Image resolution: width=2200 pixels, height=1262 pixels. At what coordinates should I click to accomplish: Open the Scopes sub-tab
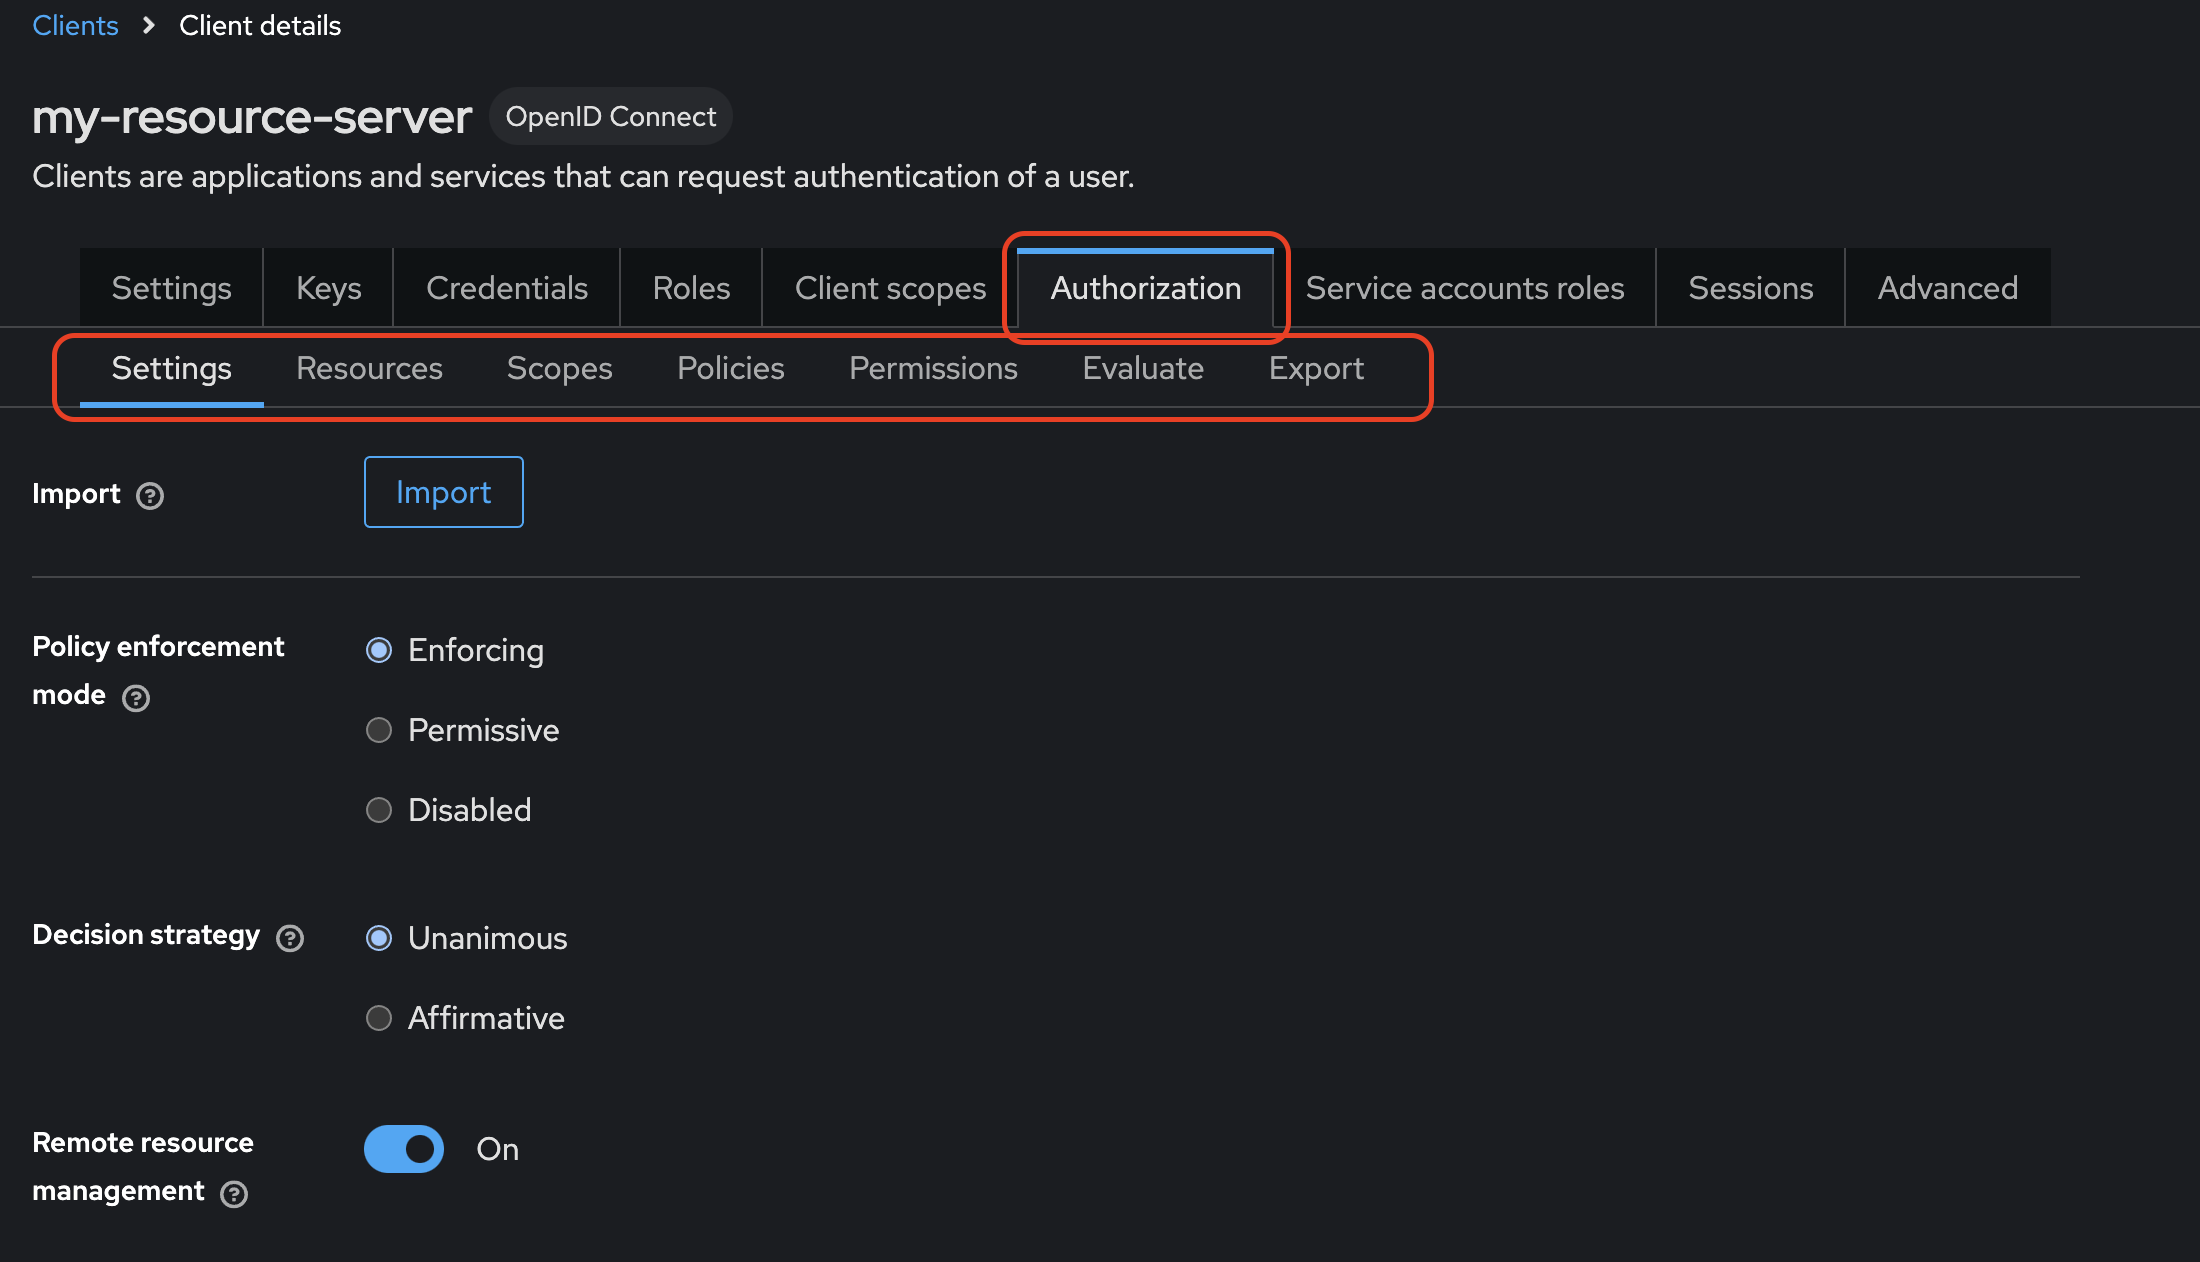coord(560,368)
